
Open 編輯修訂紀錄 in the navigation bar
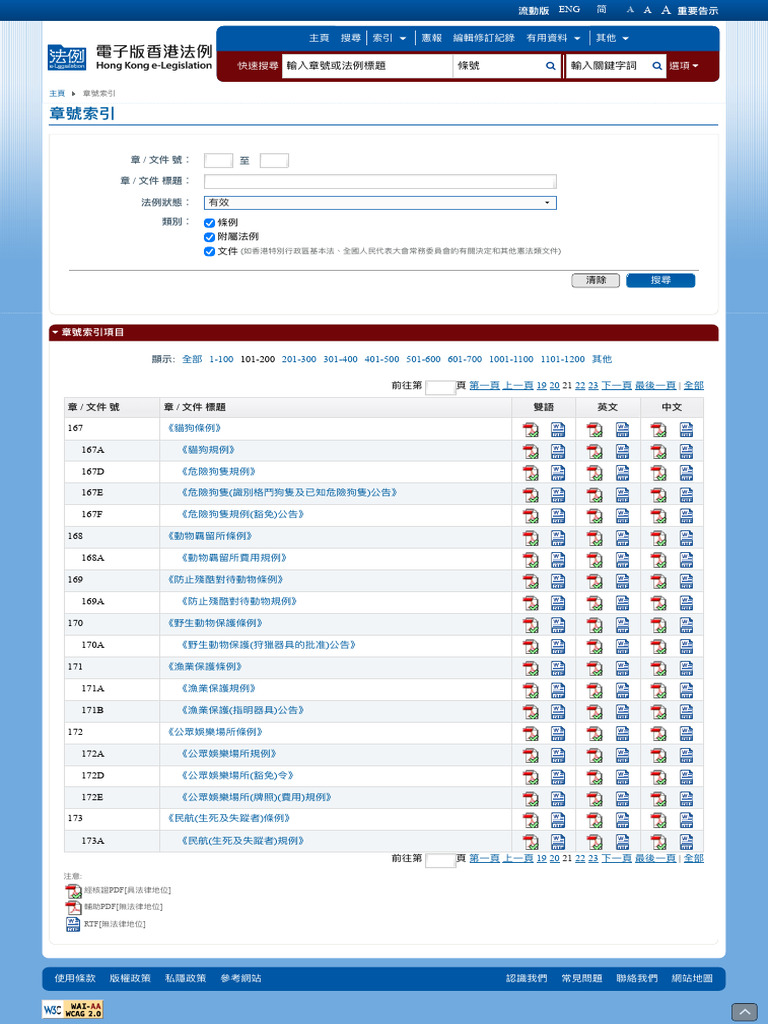484,38
